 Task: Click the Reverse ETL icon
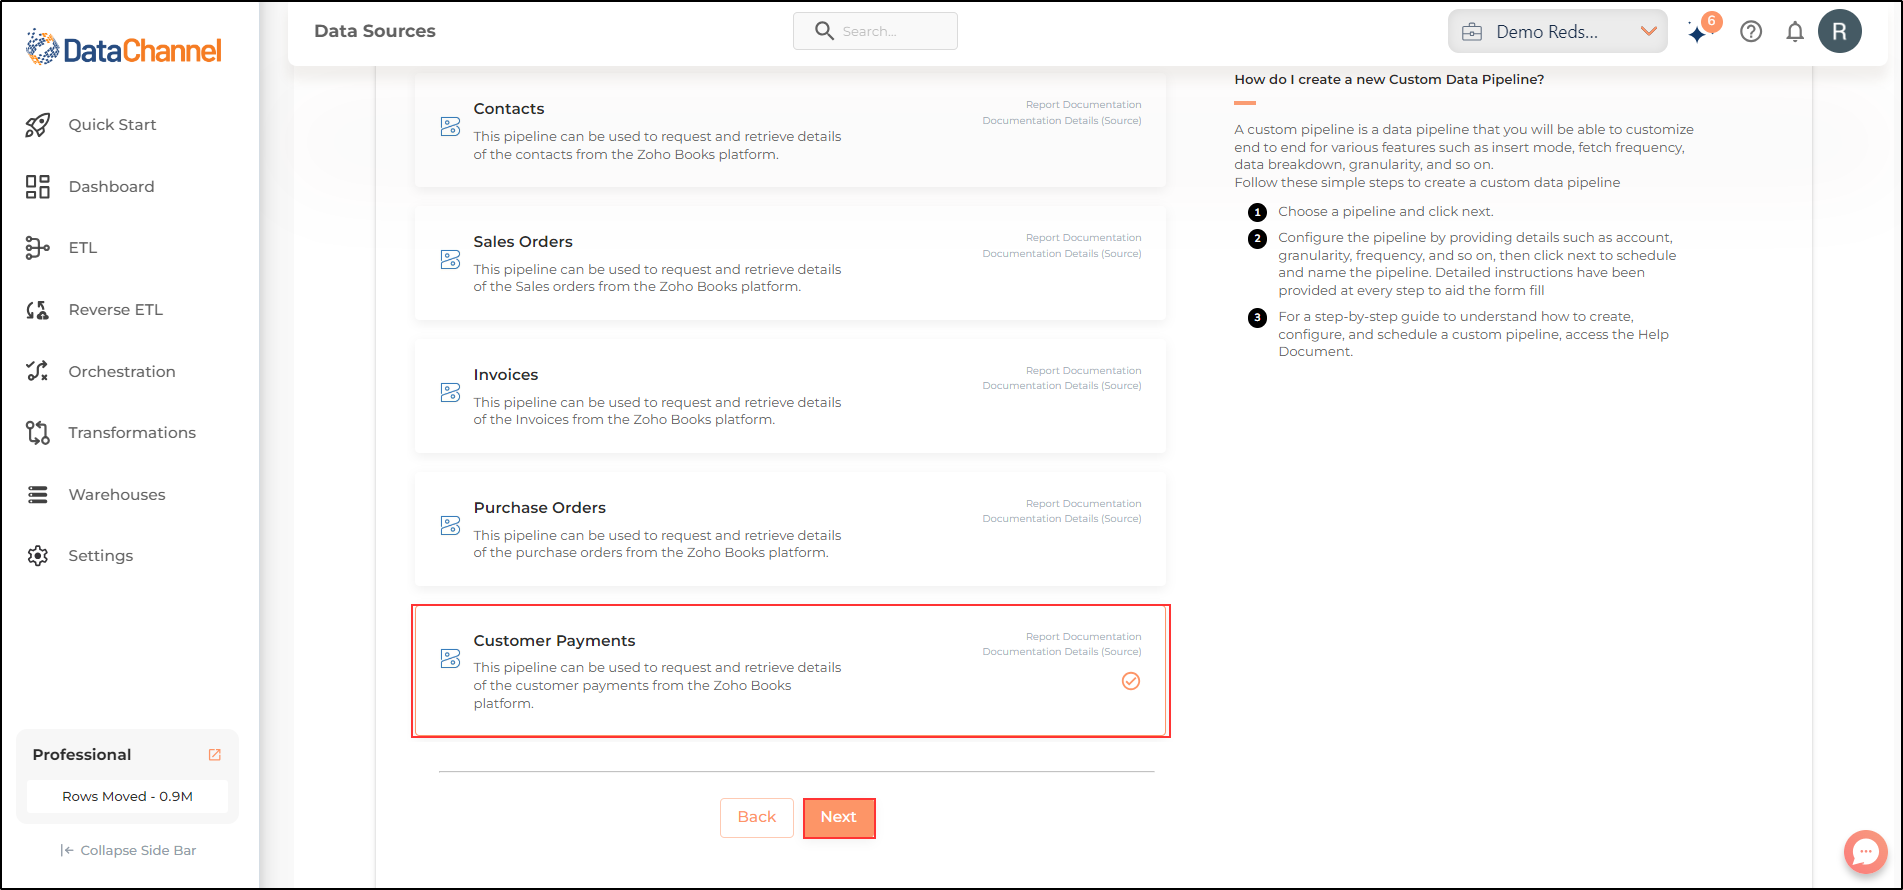tap(38, 310)
